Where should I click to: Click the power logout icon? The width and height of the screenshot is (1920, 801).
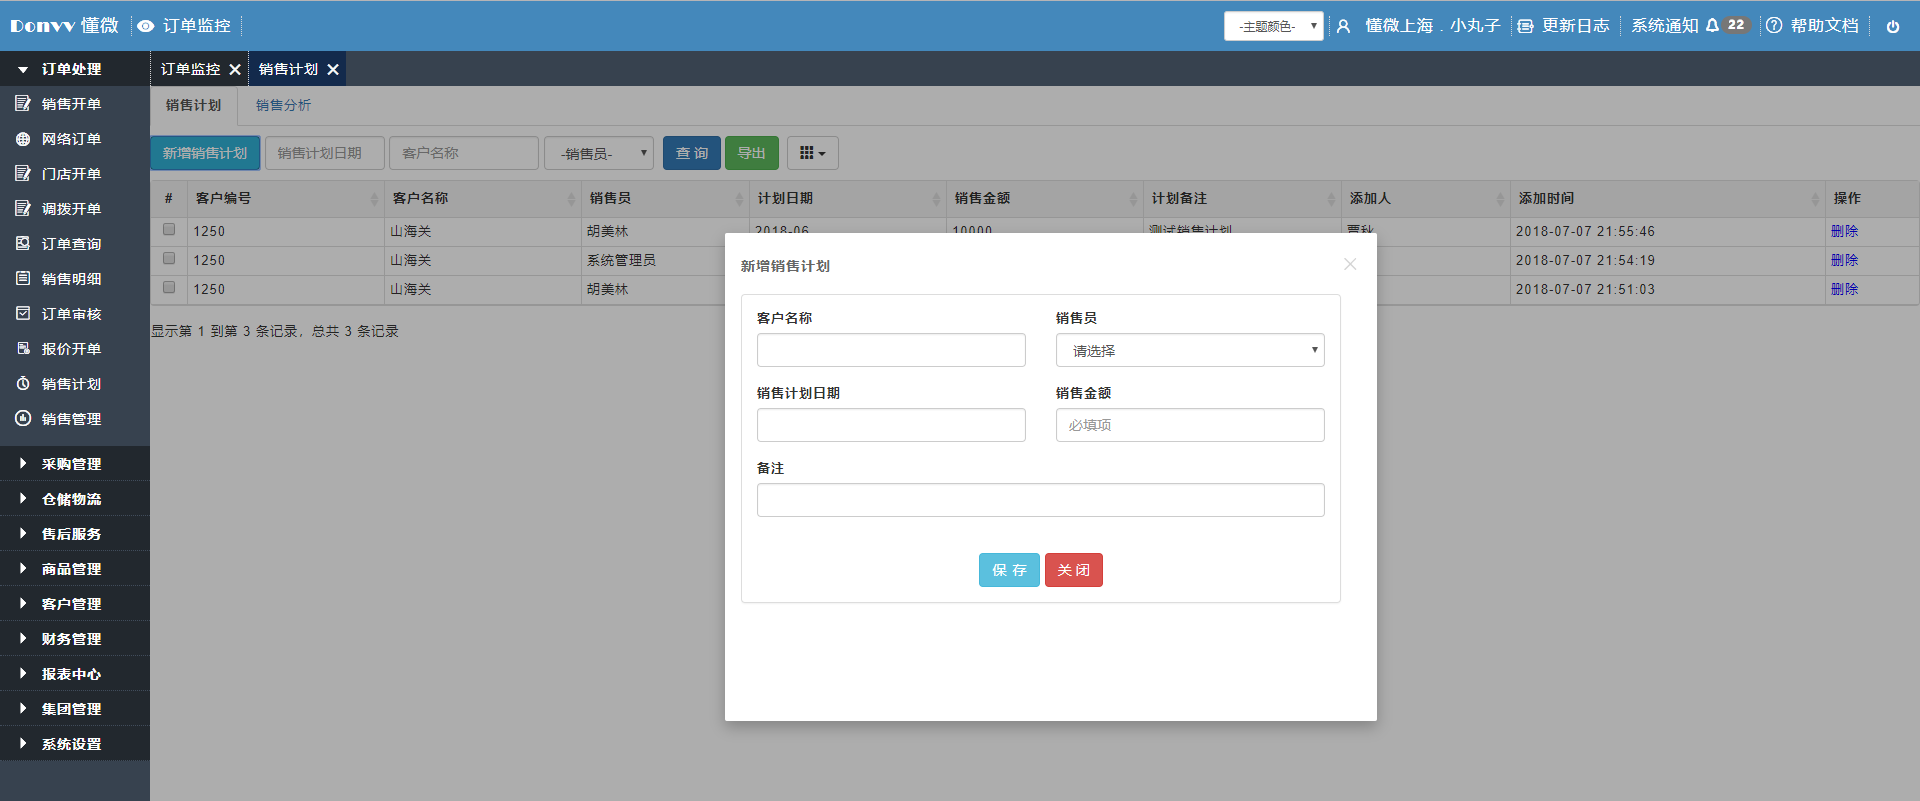click(1893, 27)
